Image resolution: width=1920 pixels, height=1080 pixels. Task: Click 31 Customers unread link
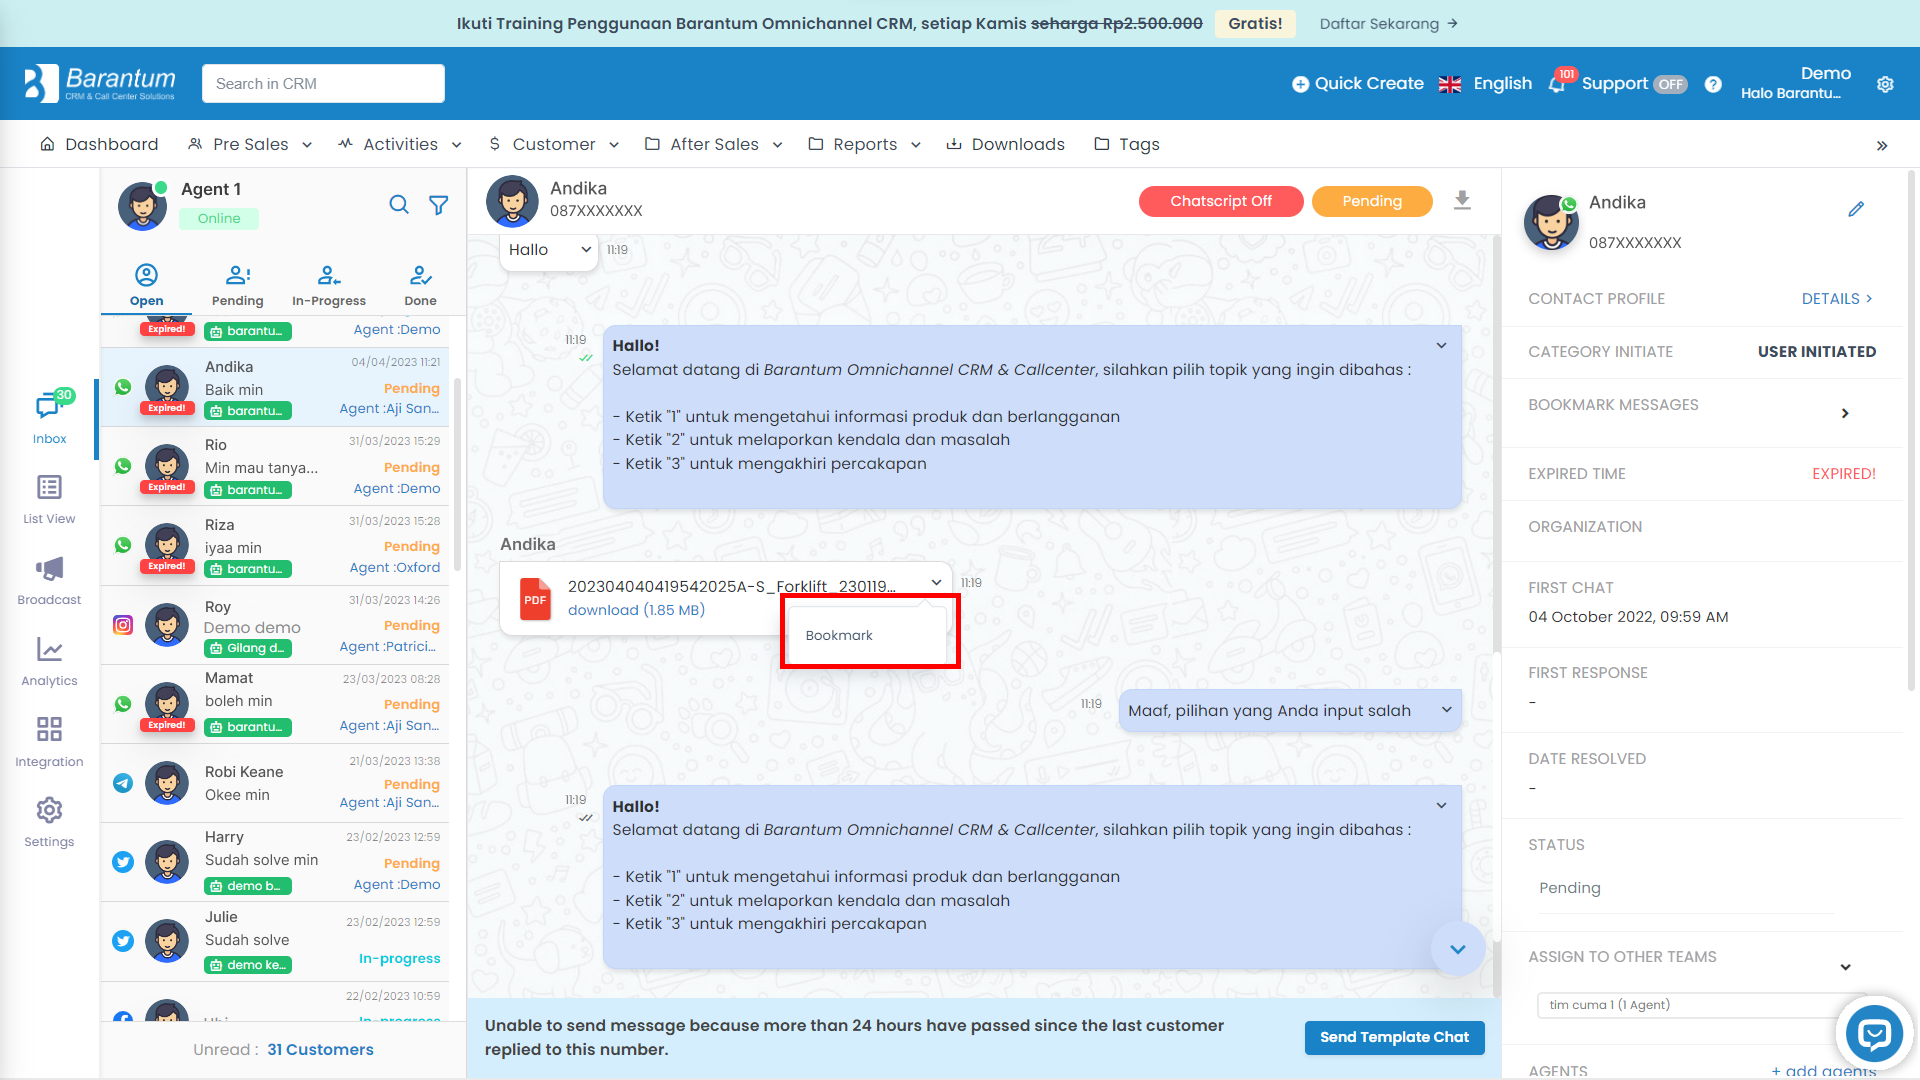320,1049
